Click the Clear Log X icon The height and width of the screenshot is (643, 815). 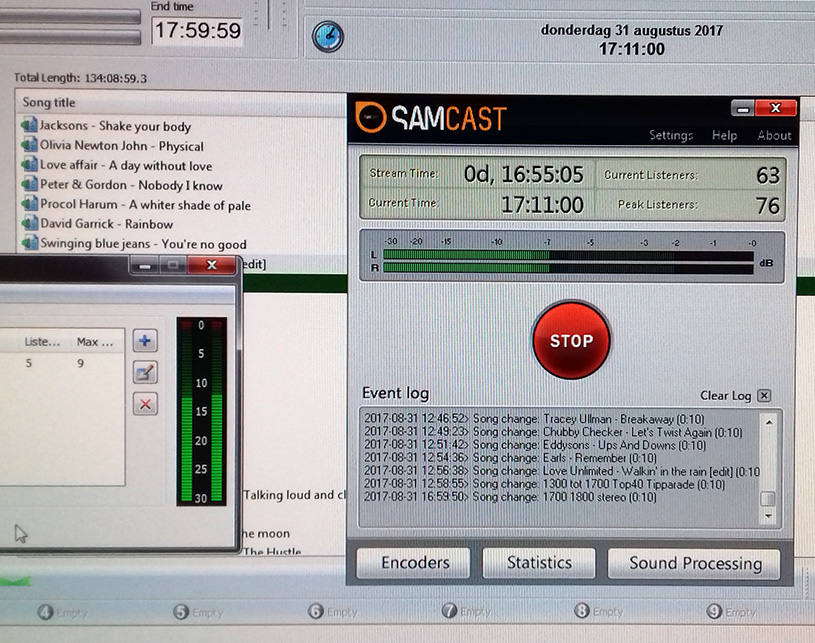(x=764, y=395)
